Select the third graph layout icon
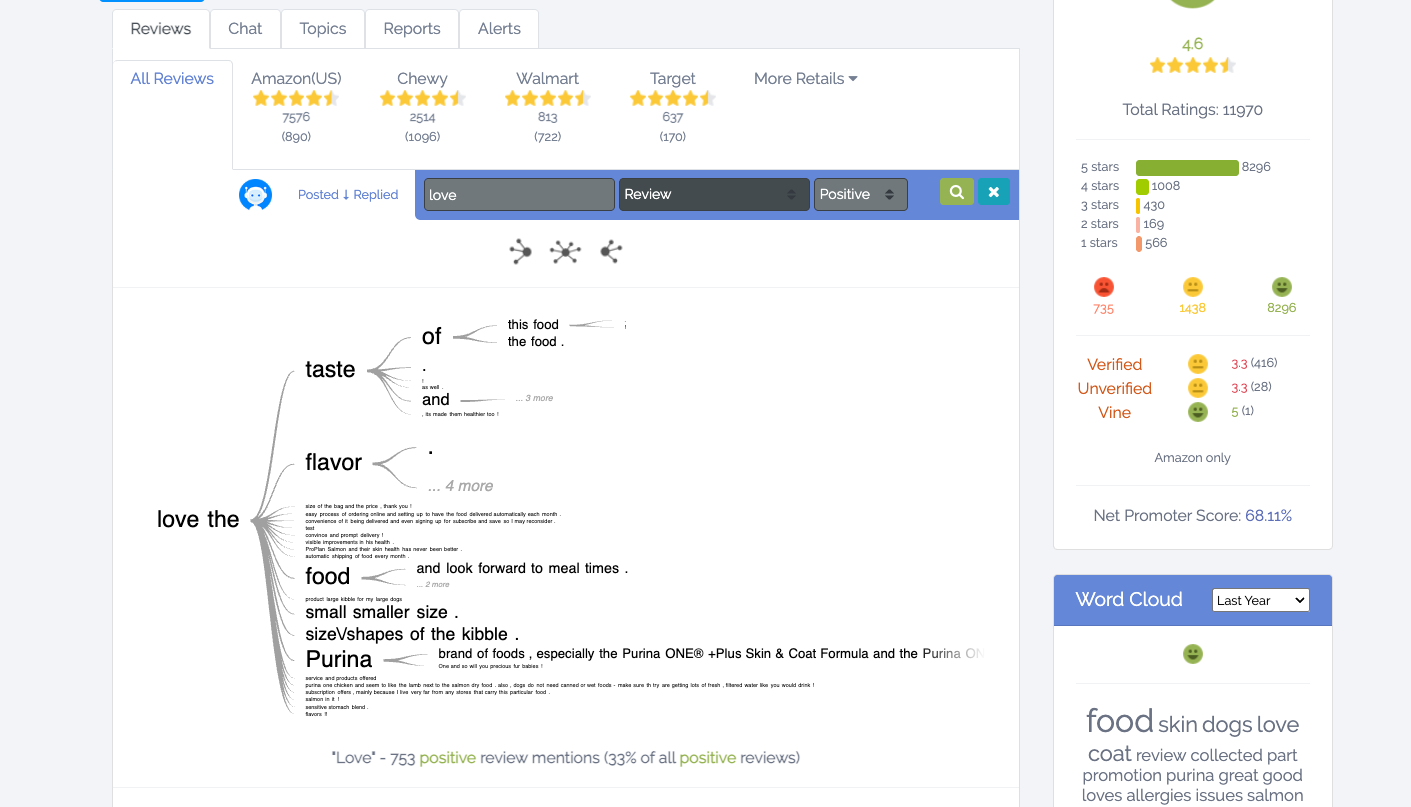1411x807 pixels. pos(610,252)
